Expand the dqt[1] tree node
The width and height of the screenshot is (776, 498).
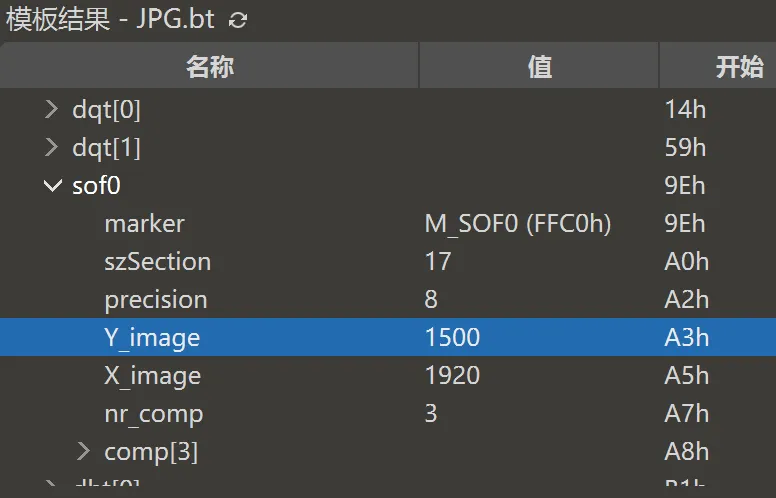(53, 148)
